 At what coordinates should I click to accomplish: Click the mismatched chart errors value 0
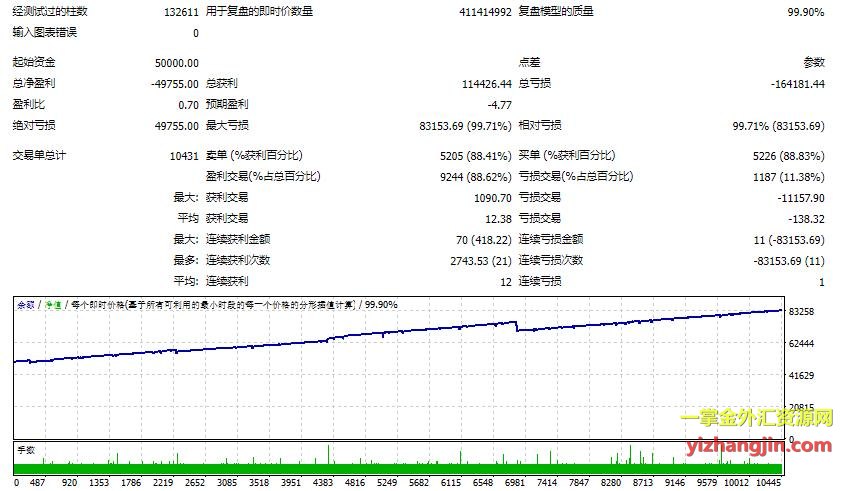coord(196,33)
